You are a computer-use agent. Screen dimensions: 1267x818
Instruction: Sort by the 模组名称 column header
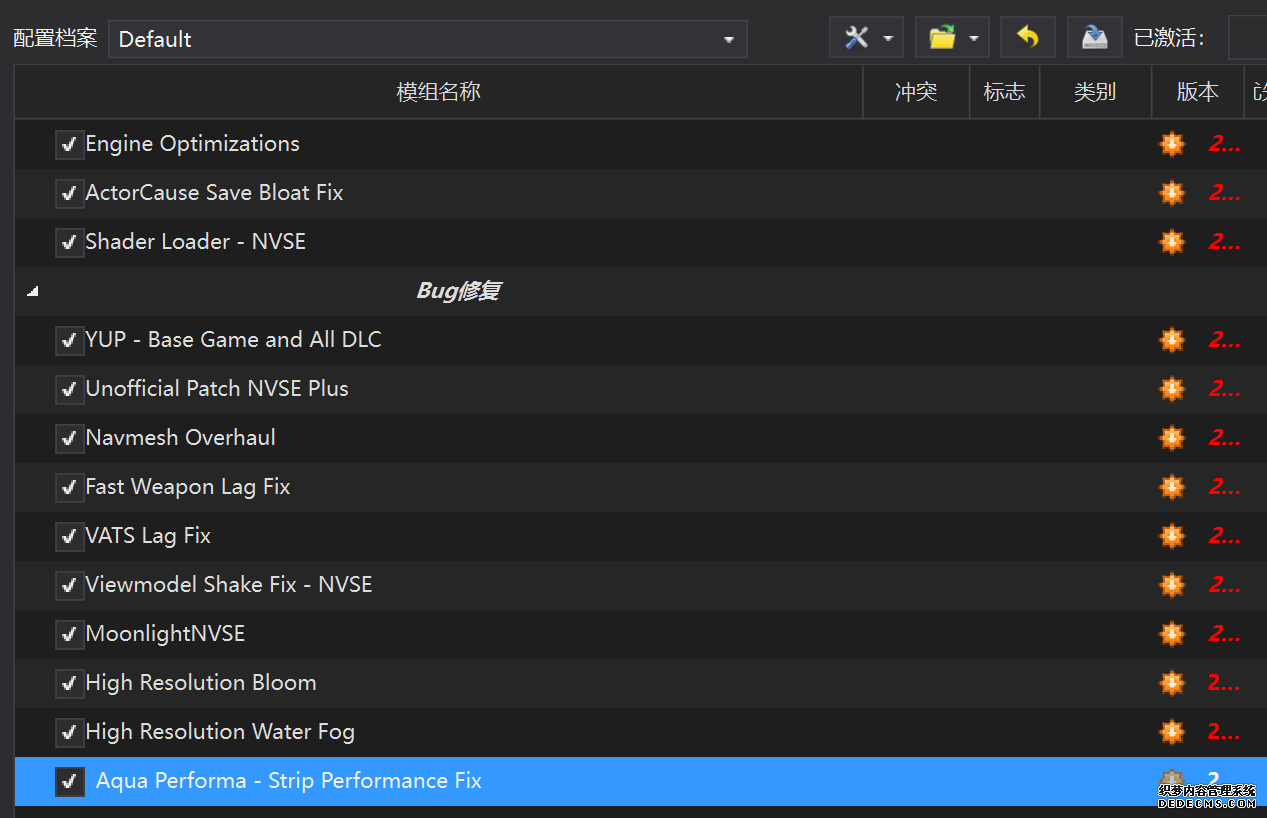tap(438, 92)
